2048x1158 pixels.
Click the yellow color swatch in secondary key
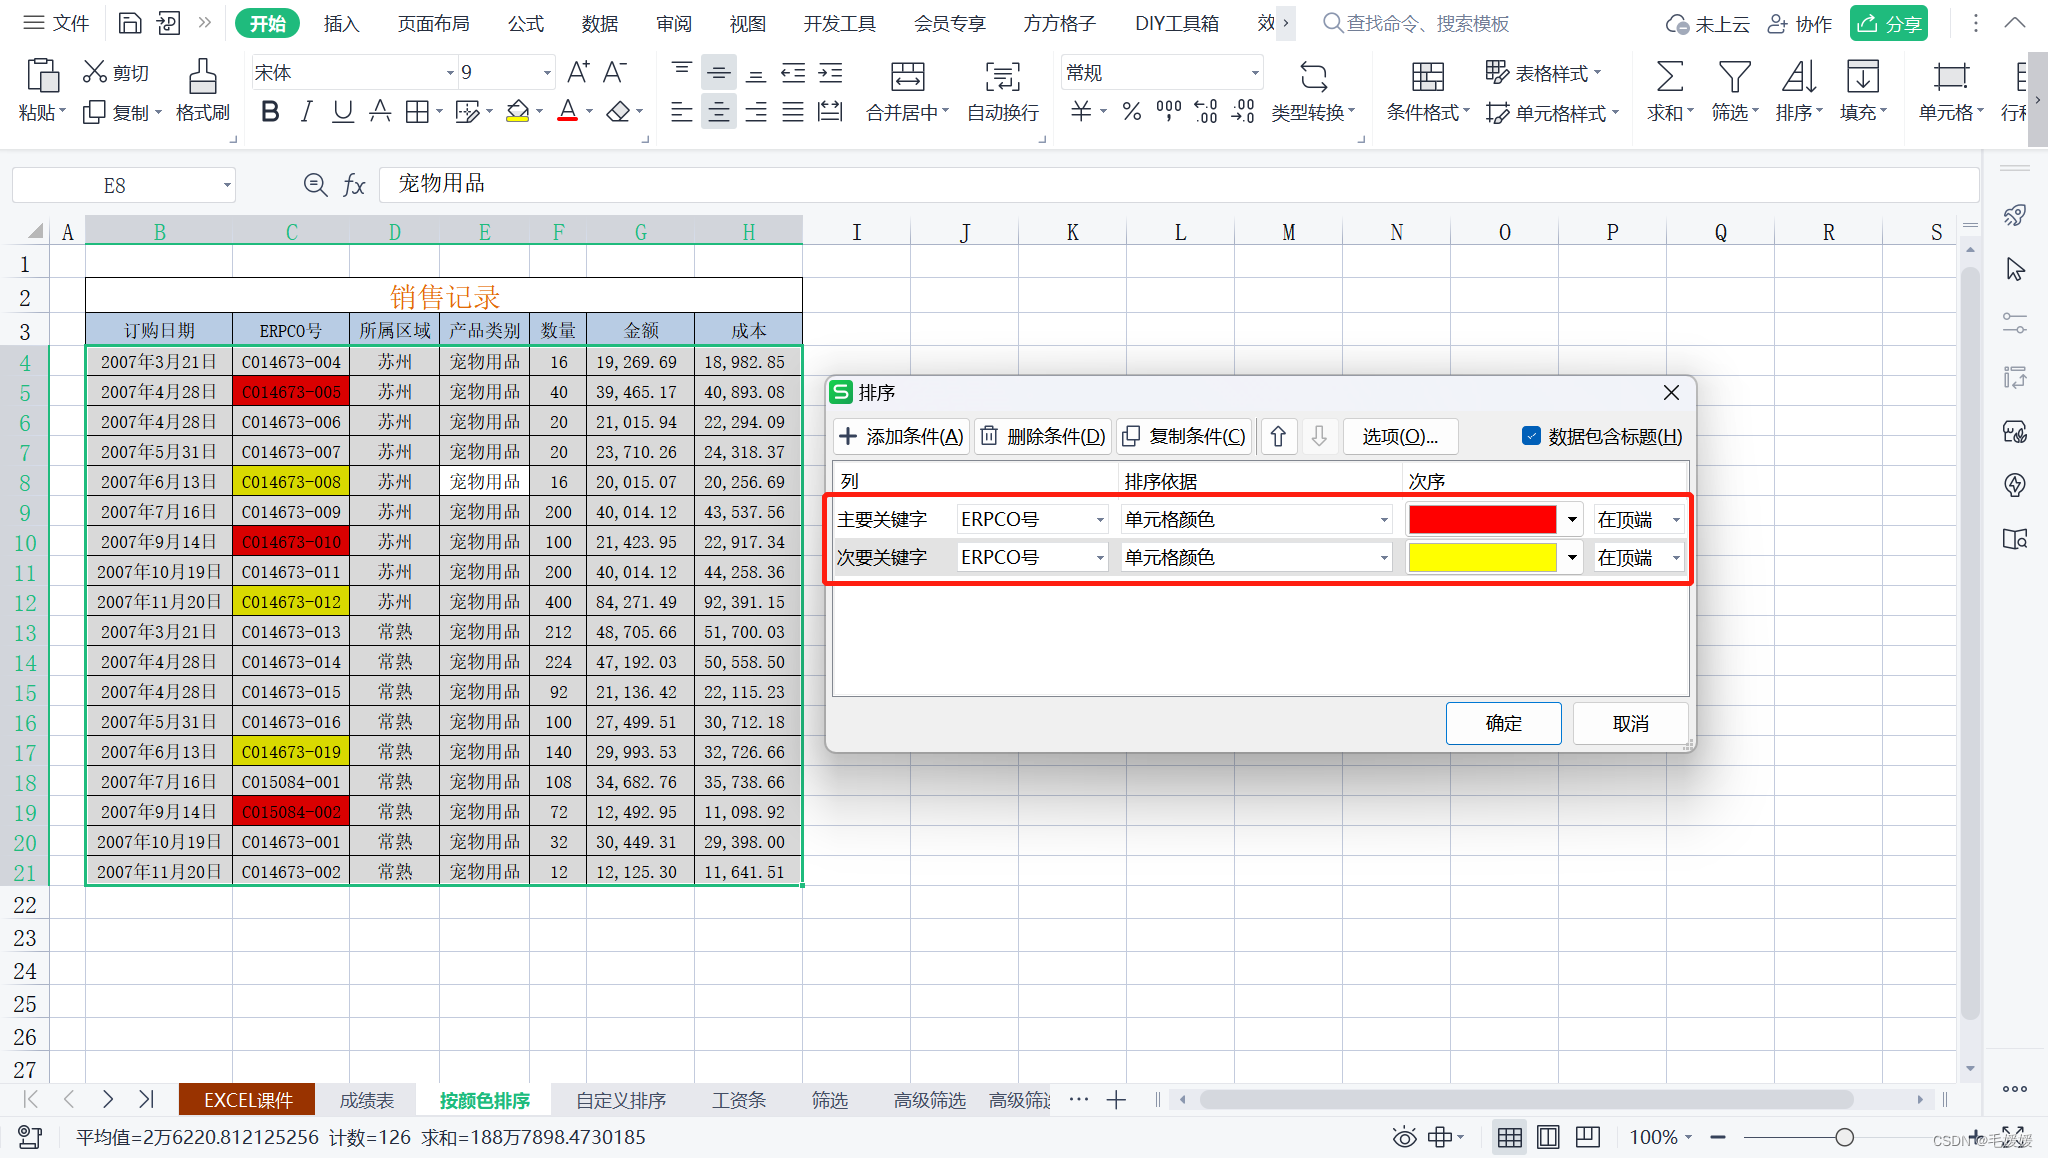[x=1481, y=558]
